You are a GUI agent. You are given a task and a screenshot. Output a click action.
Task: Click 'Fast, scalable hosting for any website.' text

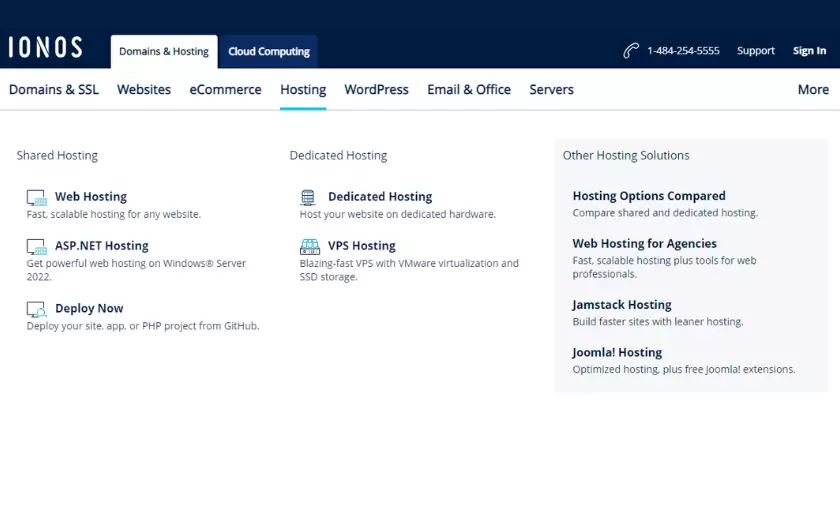tap(114, 214)
